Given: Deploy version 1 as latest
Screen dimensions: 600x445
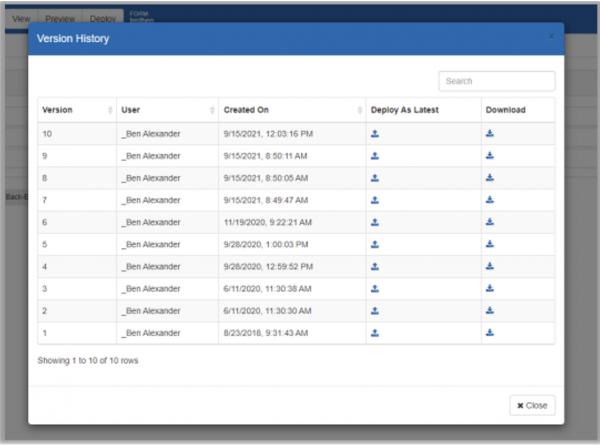Looking at the screenshot, I should coord(375,333).
